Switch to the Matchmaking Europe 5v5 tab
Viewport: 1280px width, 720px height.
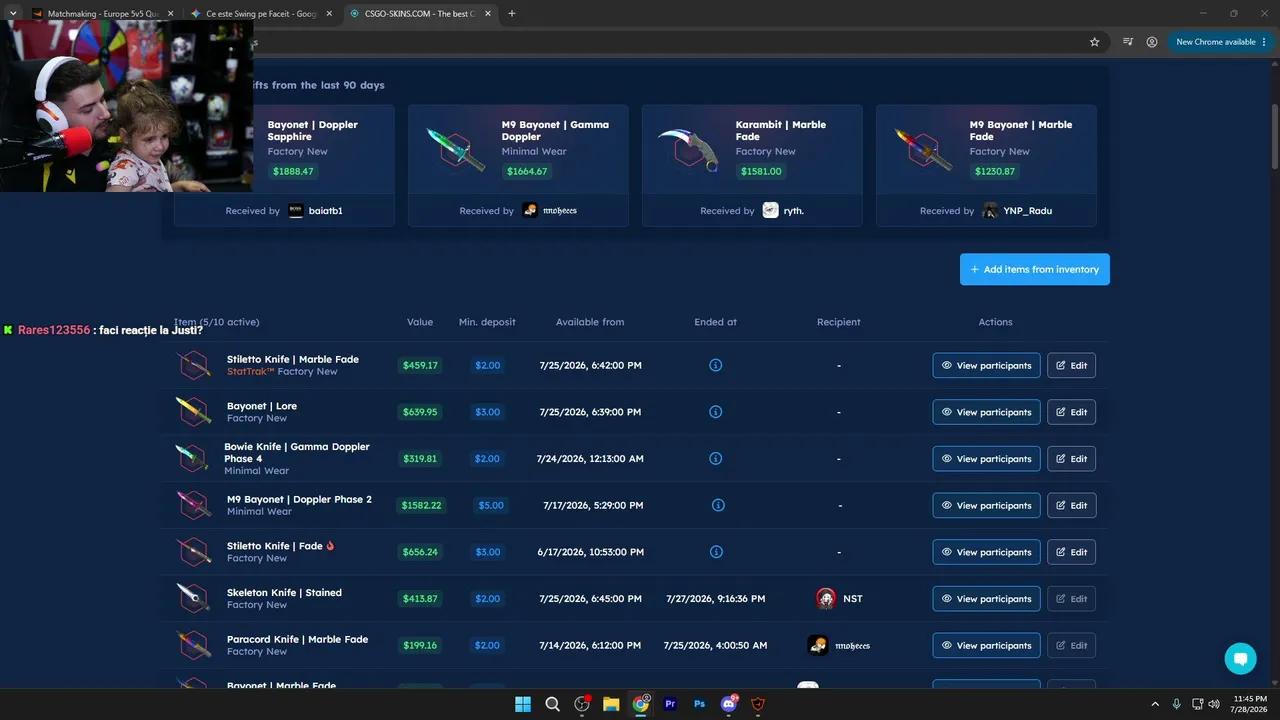(x=103, y=14)
